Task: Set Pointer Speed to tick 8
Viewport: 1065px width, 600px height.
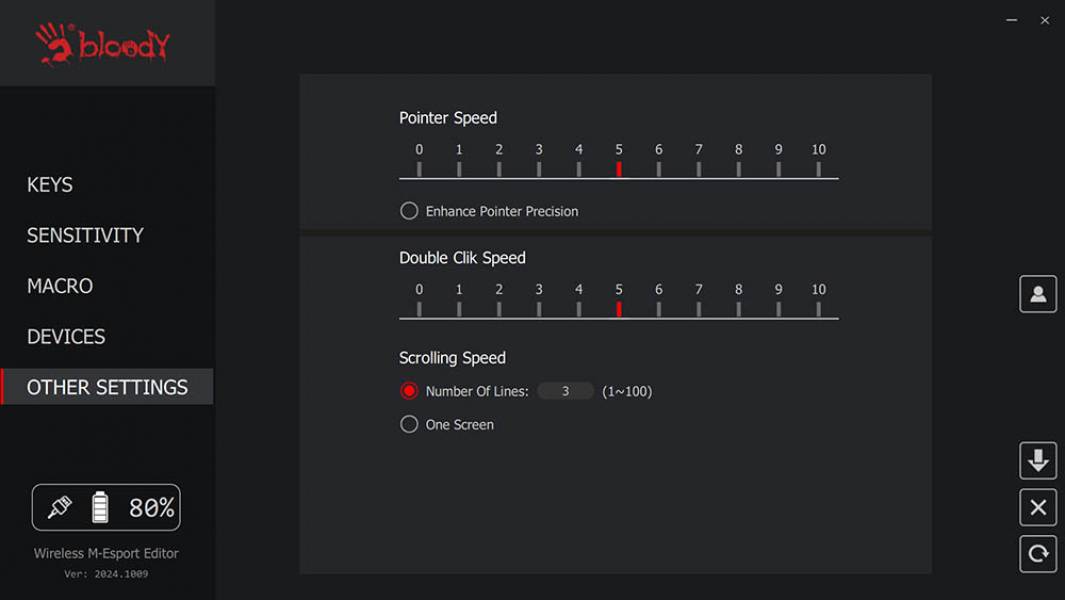Action: click(738, 169)
